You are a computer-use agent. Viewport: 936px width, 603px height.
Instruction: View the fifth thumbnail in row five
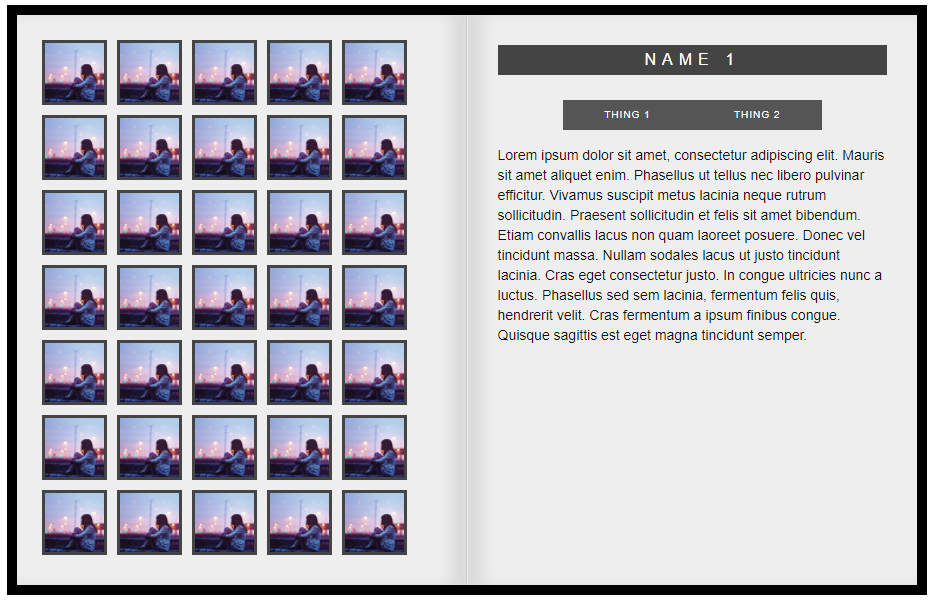tap(374, 373)
